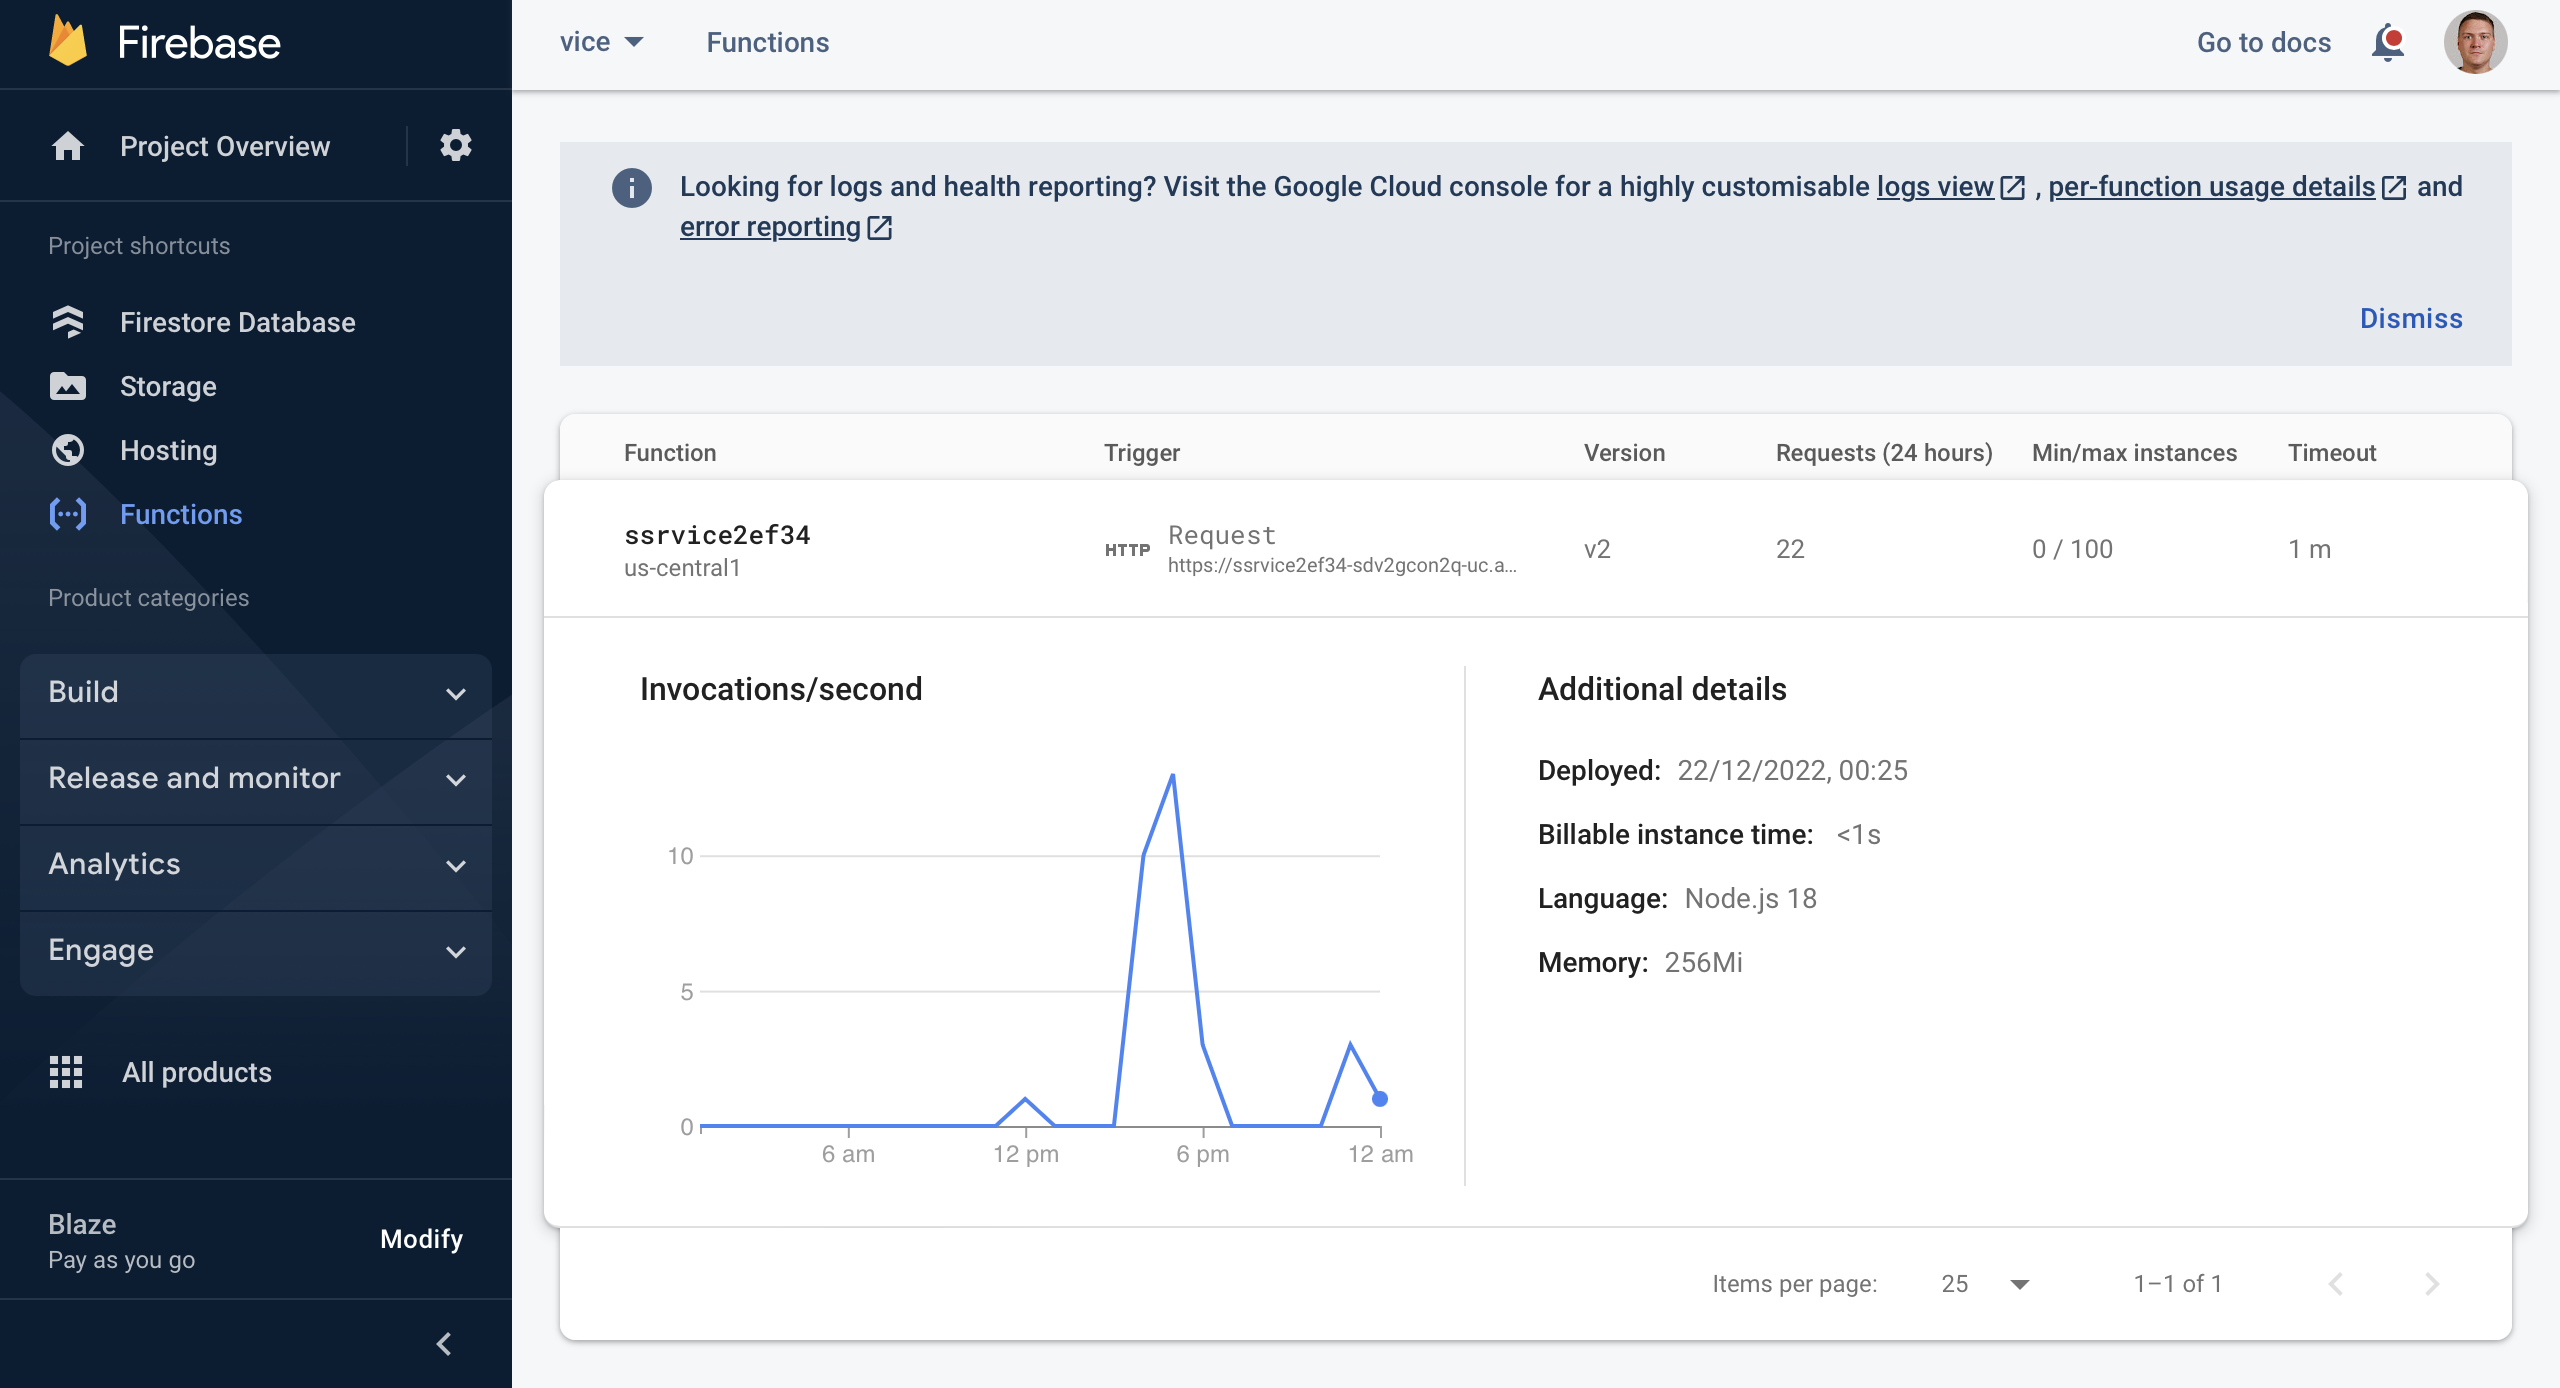Open the user profile avatar
Screen dimensions: 2560x1388
(2475, 42)
